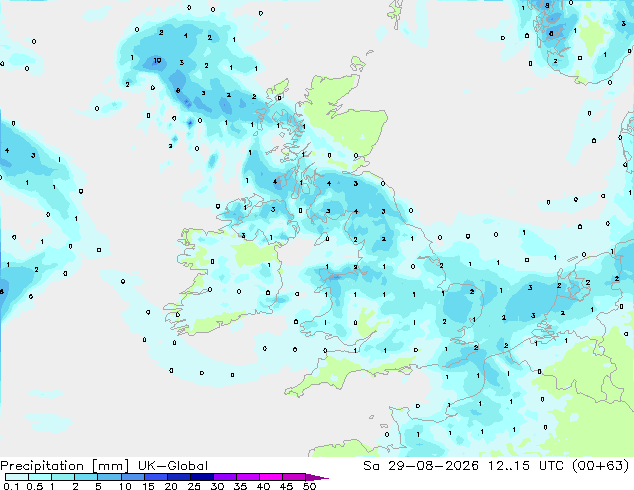Click the legend label '15'
Image resolution: width=634 pixels, height=490 pixels.
[x=148, y=486]
